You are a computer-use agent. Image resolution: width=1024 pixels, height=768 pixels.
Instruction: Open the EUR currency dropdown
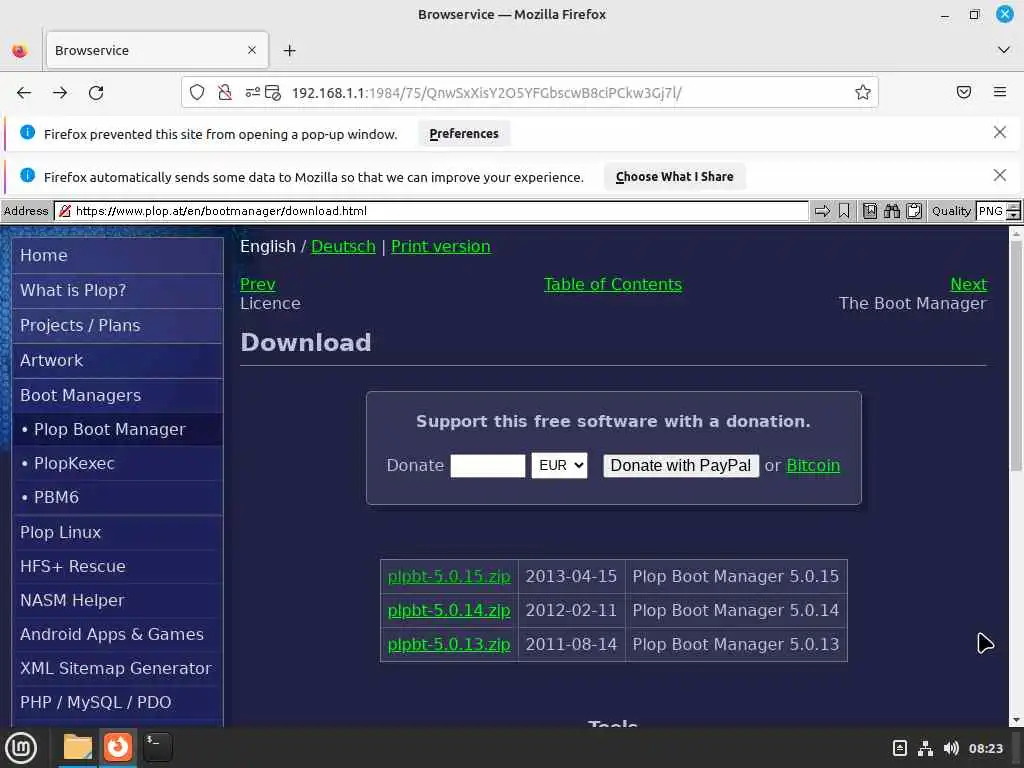(560, 466)
